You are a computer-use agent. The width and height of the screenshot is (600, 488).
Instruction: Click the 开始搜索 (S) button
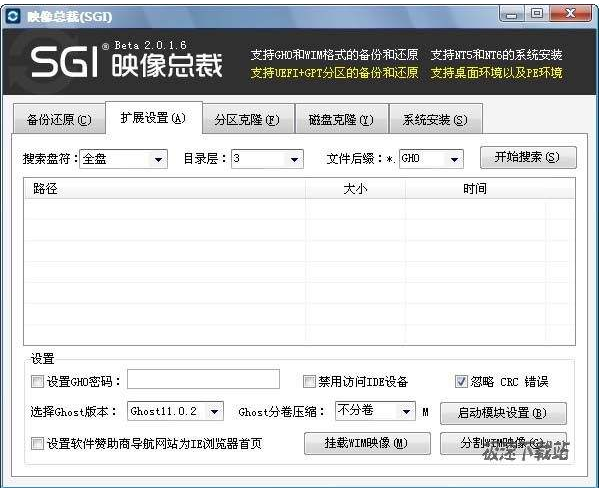tap(528, 157)
